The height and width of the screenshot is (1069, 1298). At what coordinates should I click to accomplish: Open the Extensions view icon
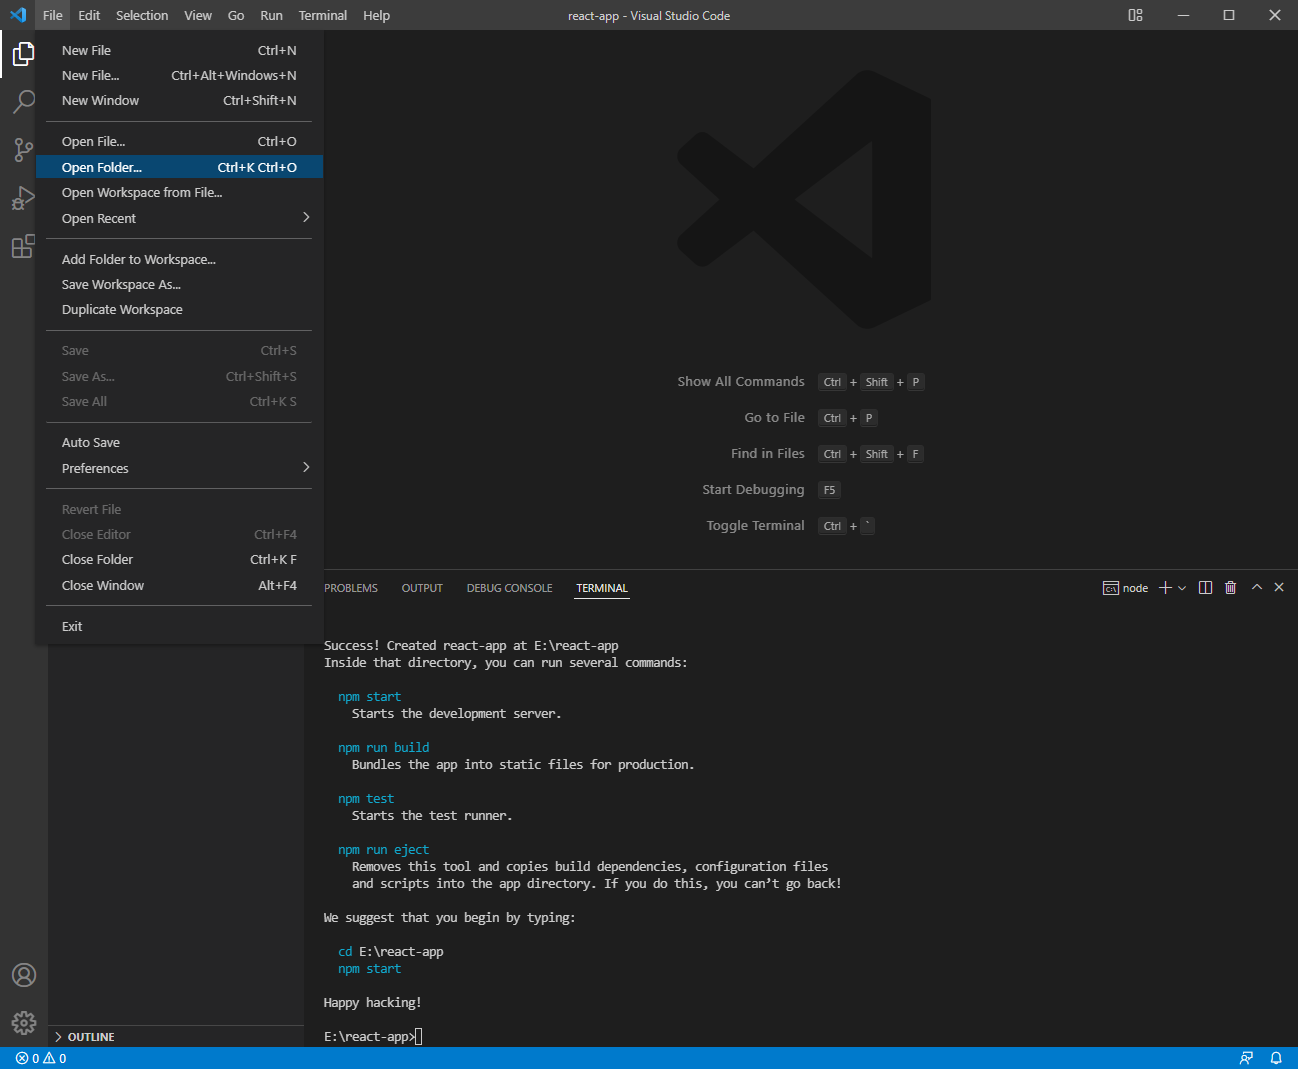pyautogui.click(x=23, y=246)
